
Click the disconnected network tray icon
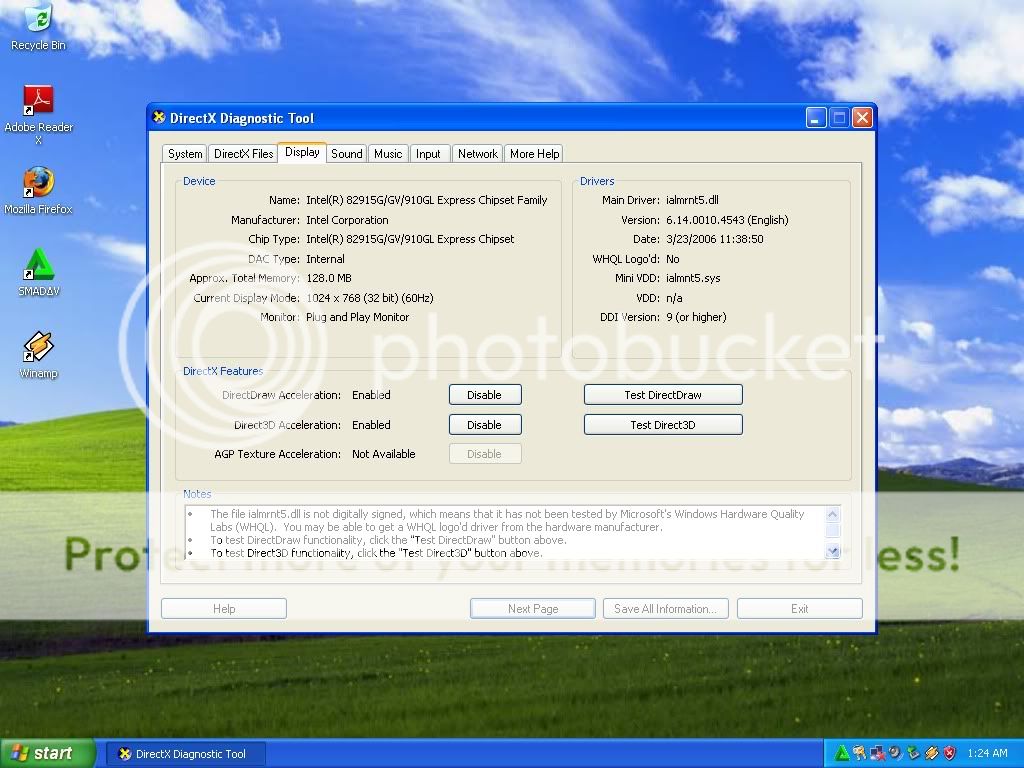(878, 753)
